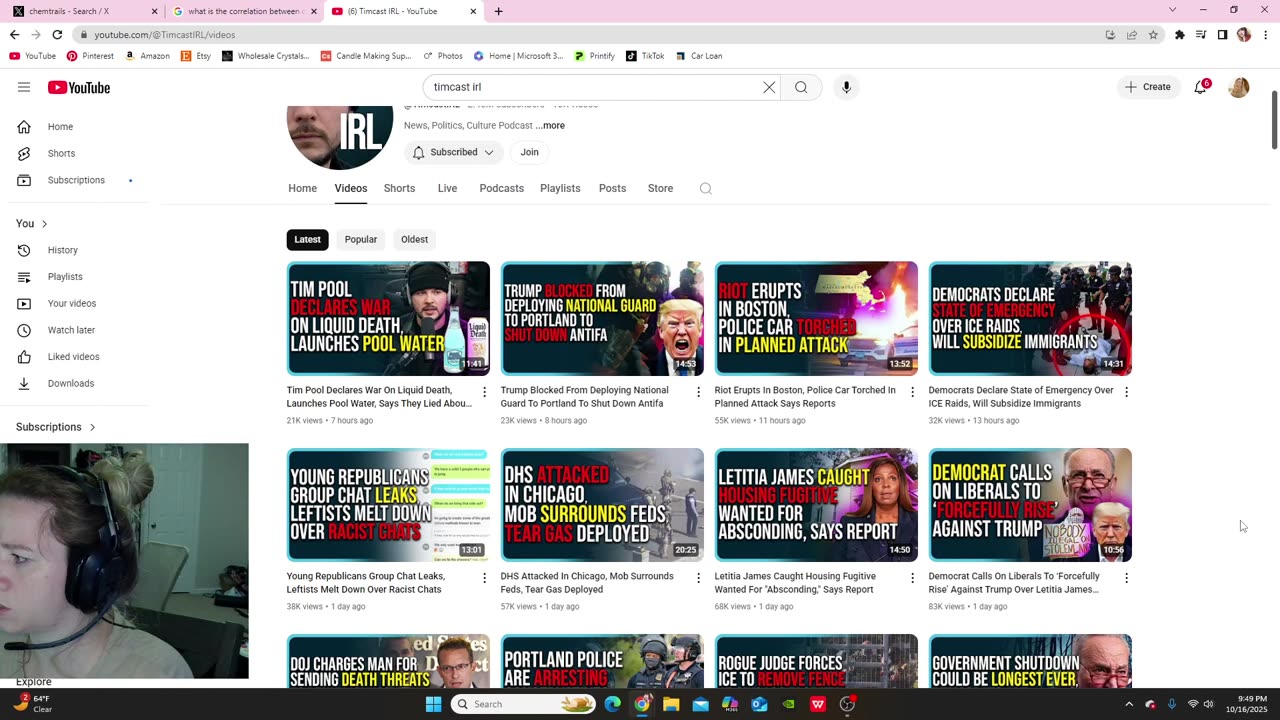Screen dimensions: 1280x720
Task: Open options for Democrat Calls On Liberals video
Action: pos(1126,578)
